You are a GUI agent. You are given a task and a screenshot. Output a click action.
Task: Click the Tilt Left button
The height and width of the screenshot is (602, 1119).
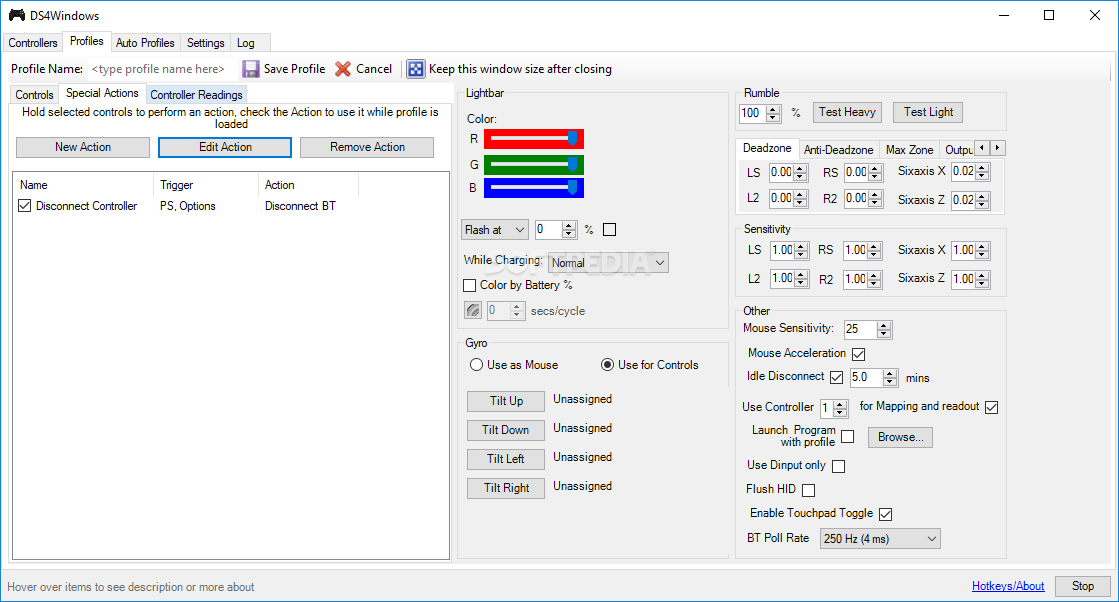click(506, 459)
